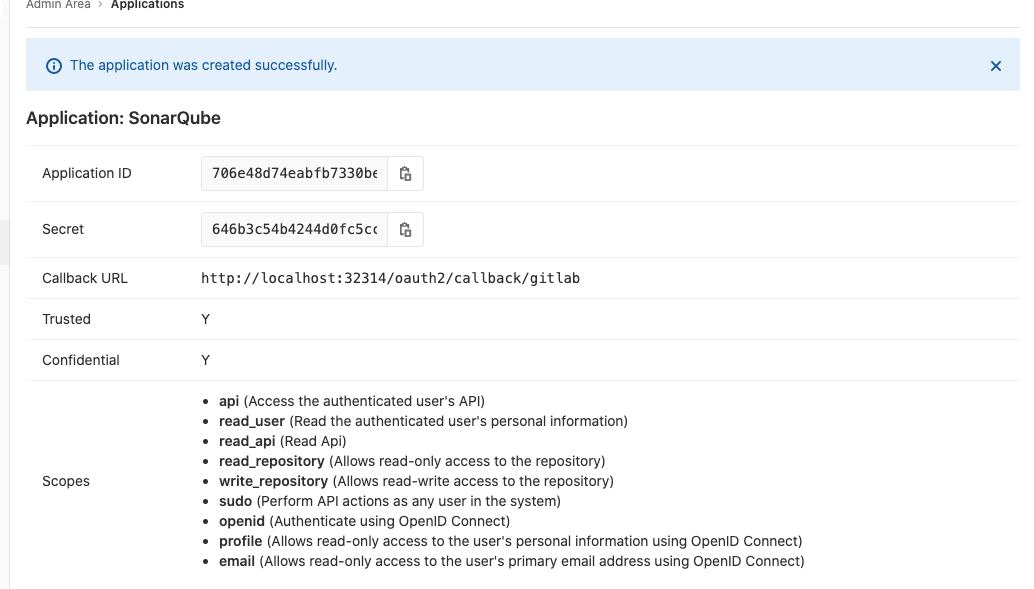Focus the Secret text field
This screenshot has height=589, width=1034.
(294, 229)
